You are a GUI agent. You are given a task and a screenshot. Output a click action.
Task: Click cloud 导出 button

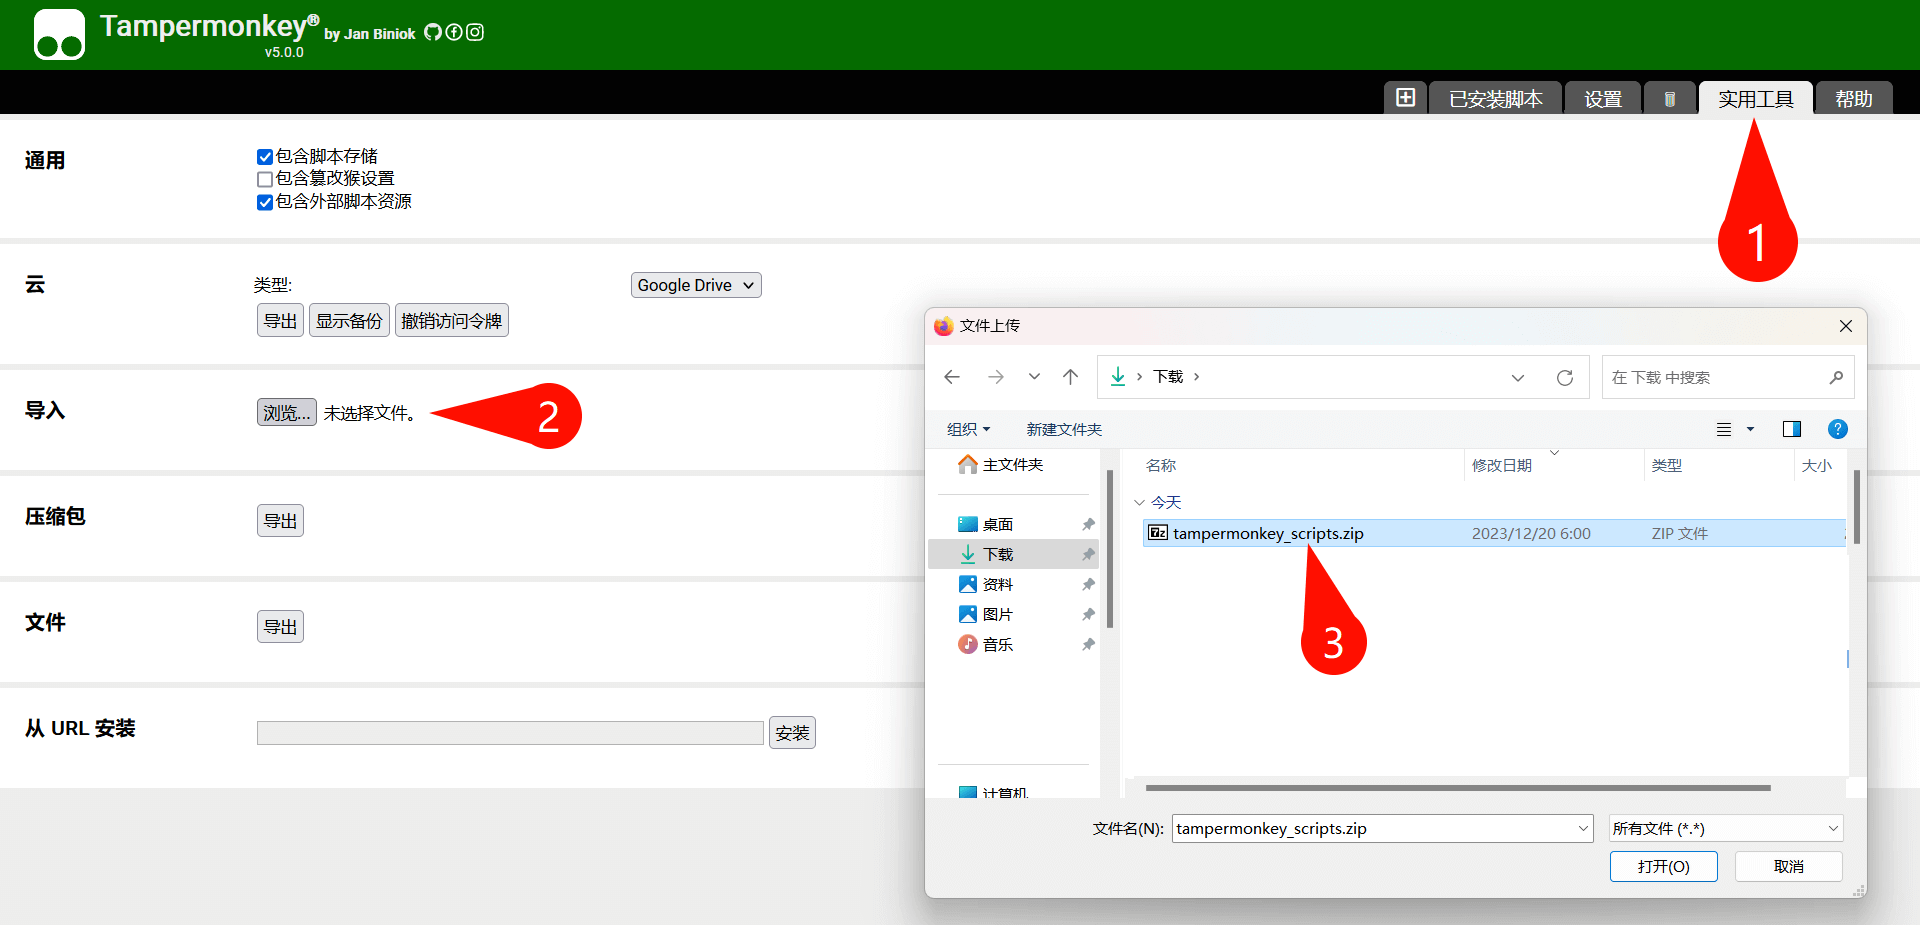[280, 320]
